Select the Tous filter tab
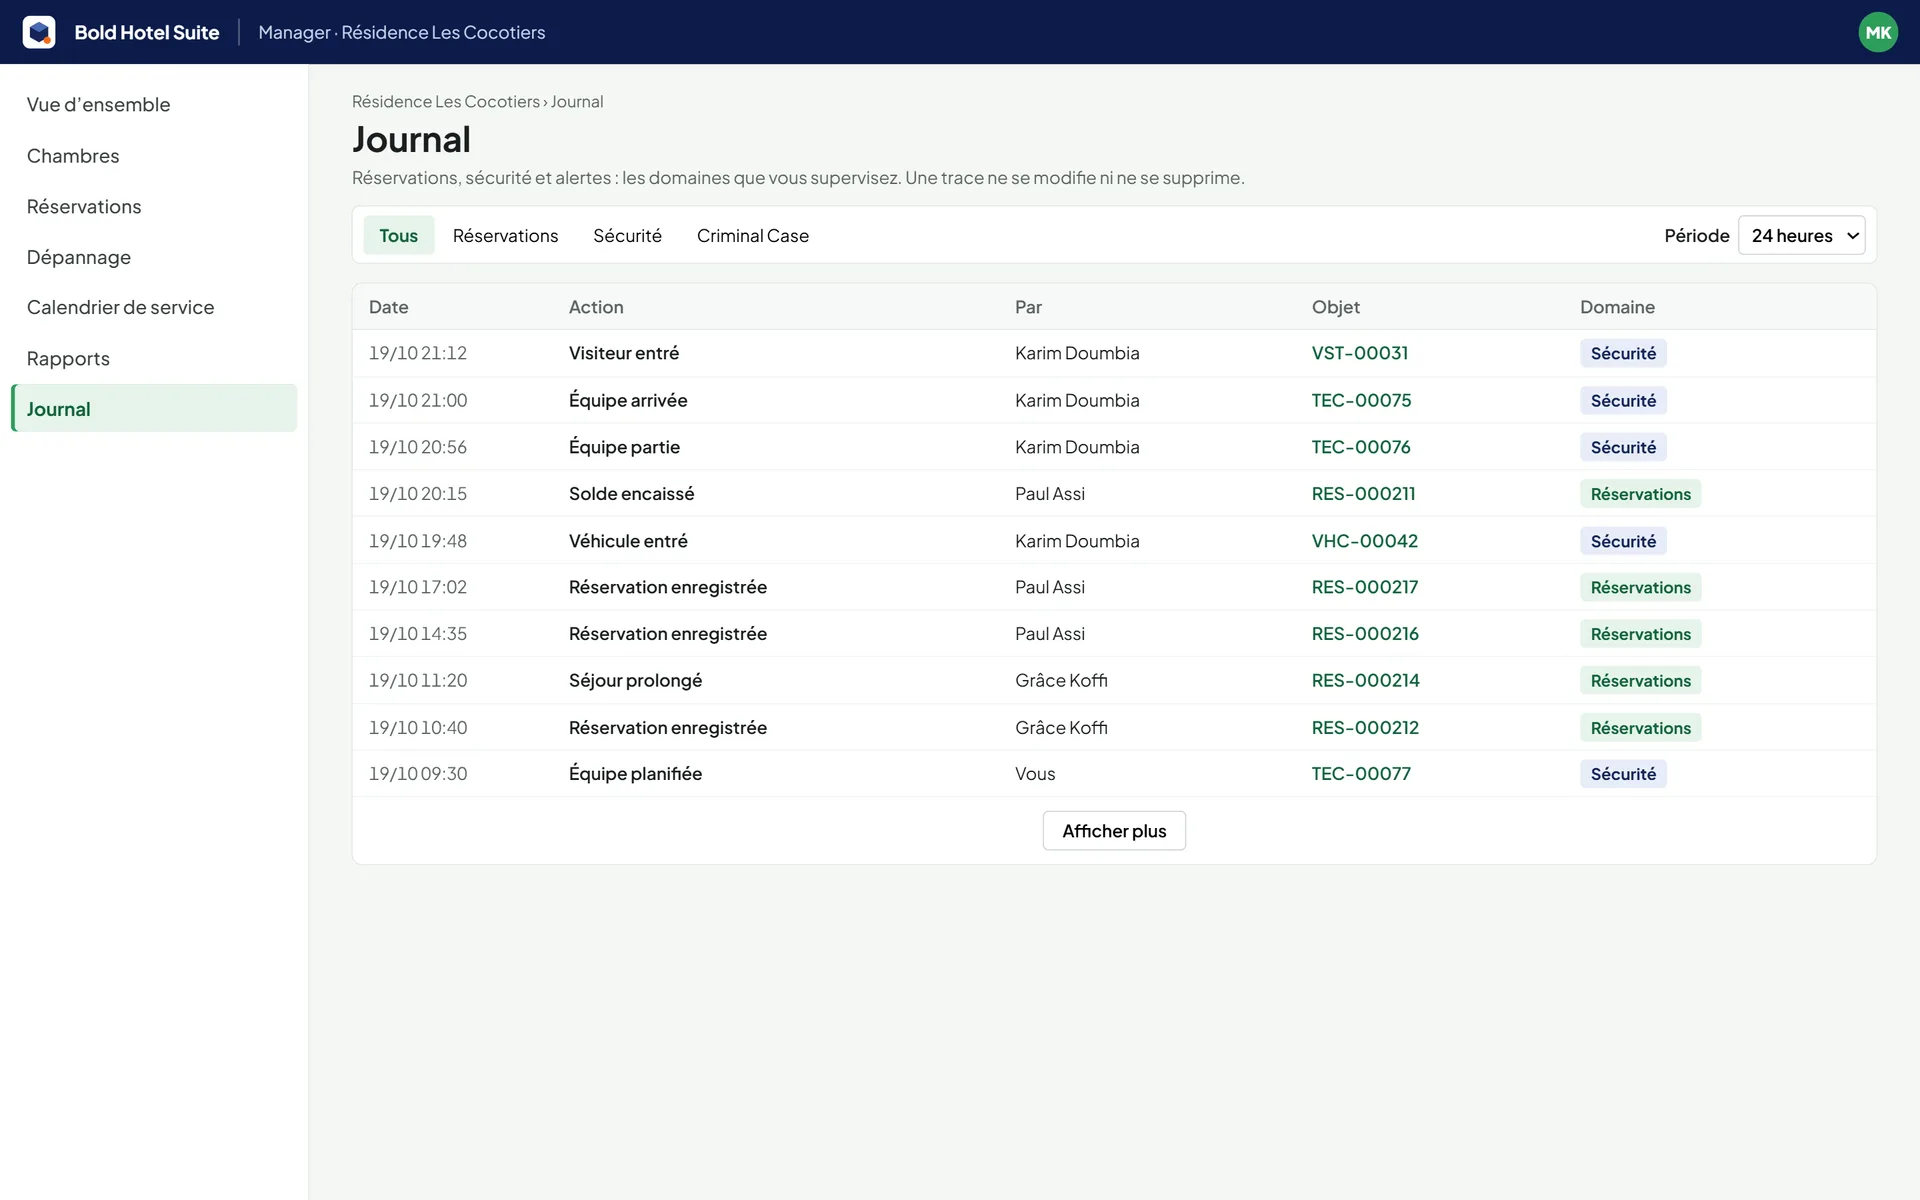Viewport: 1920px width, 1200px height. (x=398, y=235)
